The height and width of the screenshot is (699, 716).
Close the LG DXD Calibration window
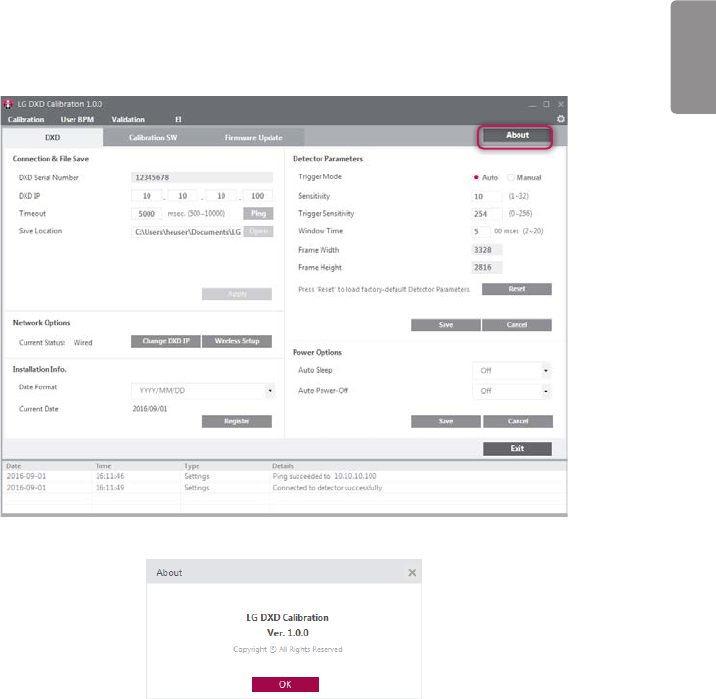click(x=561, y=104)
